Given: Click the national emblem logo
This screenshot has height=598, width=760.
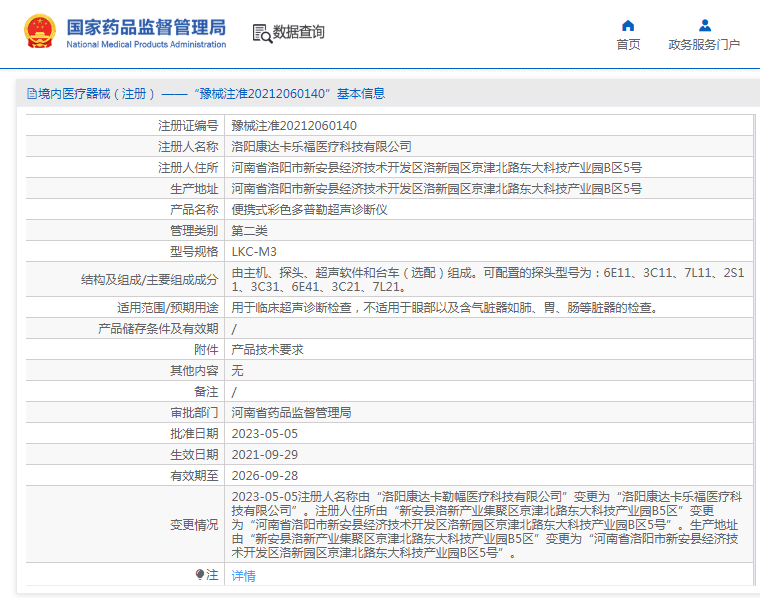Looking at the screenshot, I should click(41, 31).
